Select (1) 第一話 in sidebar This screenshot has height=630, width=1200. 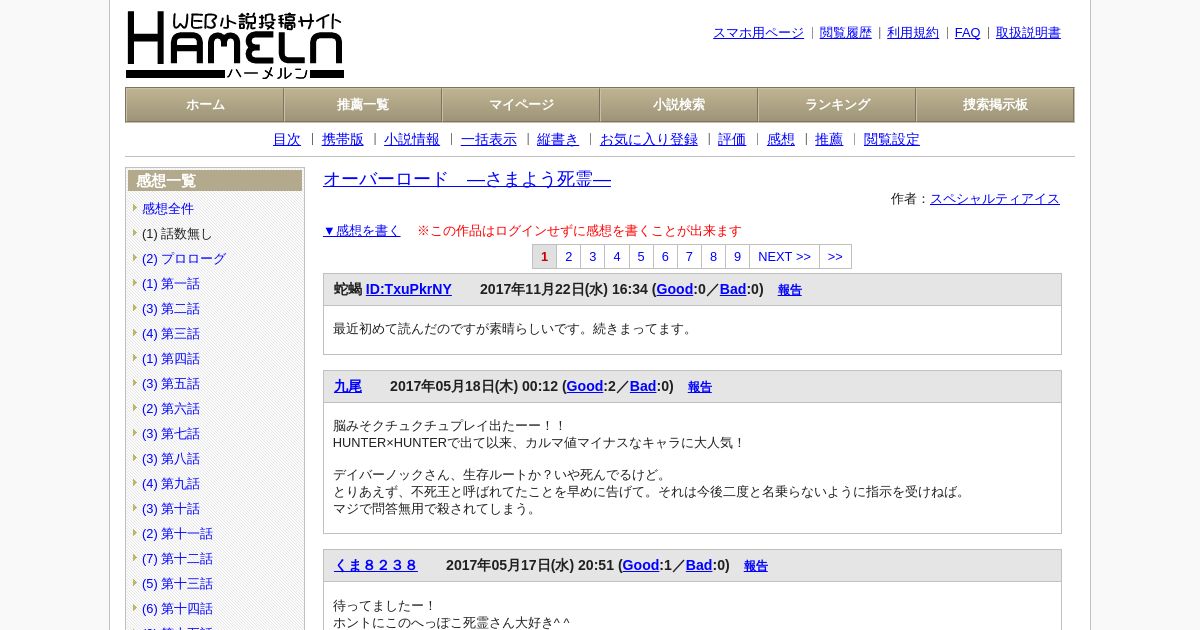pos(171,284)
